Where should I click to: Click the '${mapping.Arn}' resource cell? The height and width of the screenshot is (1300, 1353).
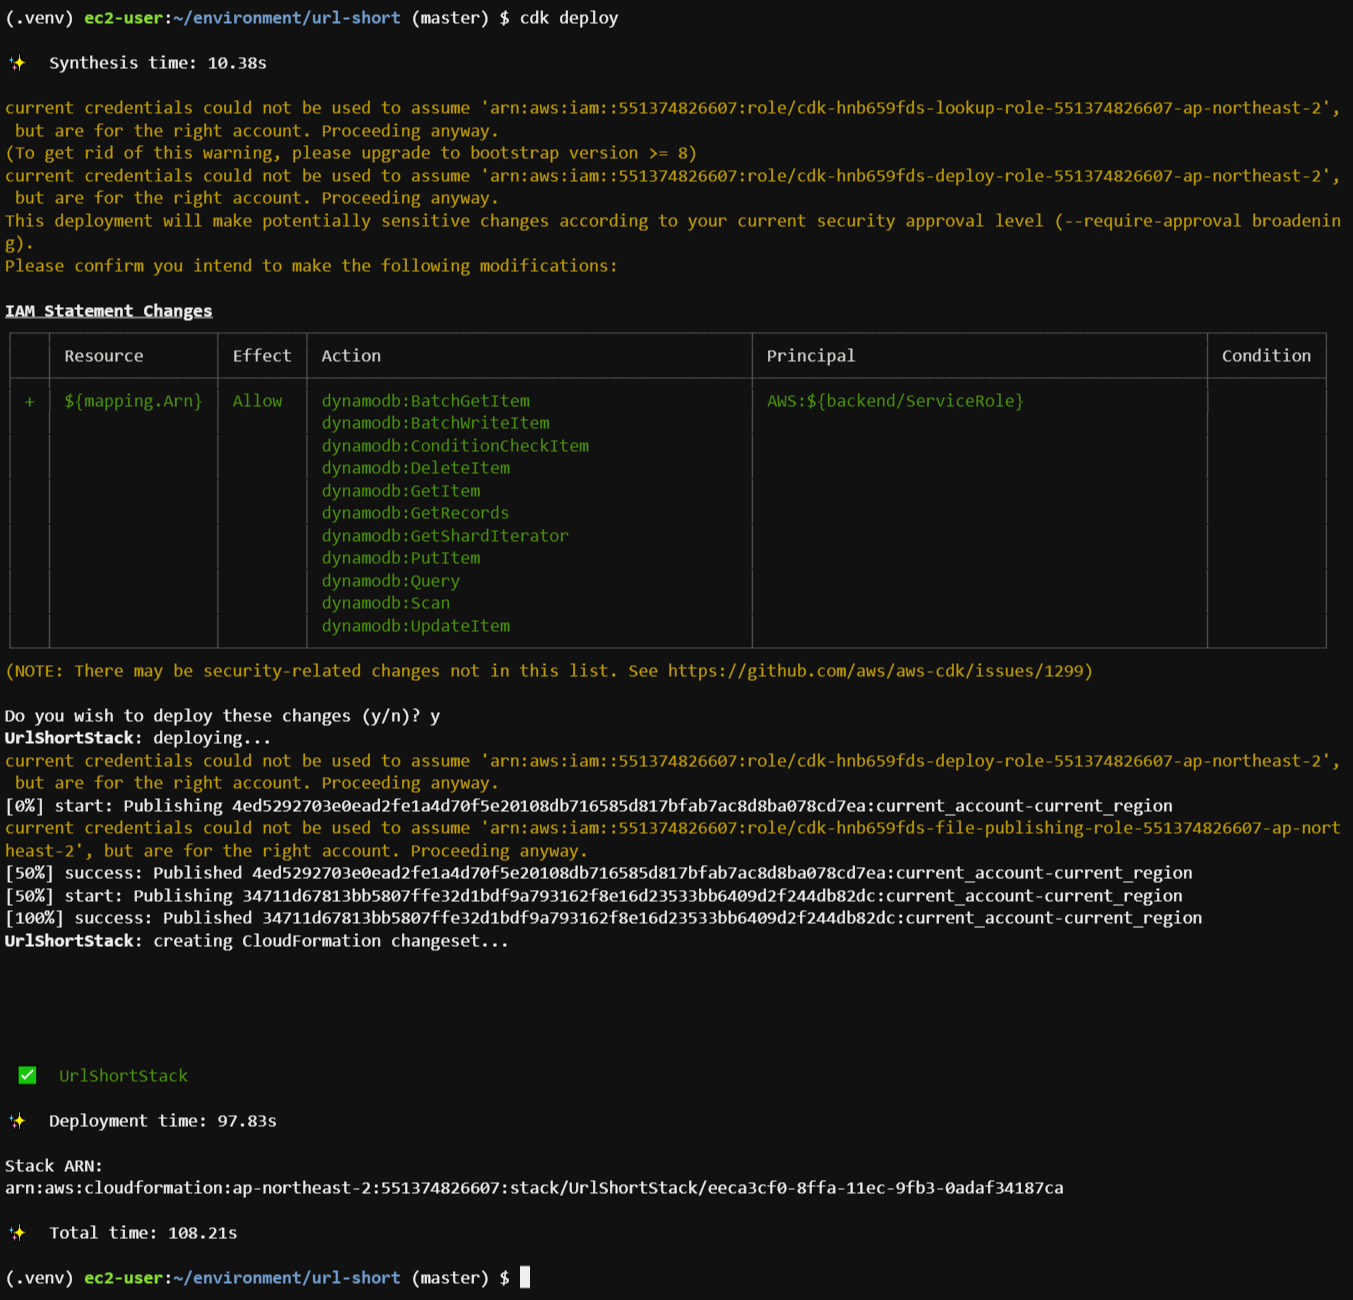click(x=133, y=401)
